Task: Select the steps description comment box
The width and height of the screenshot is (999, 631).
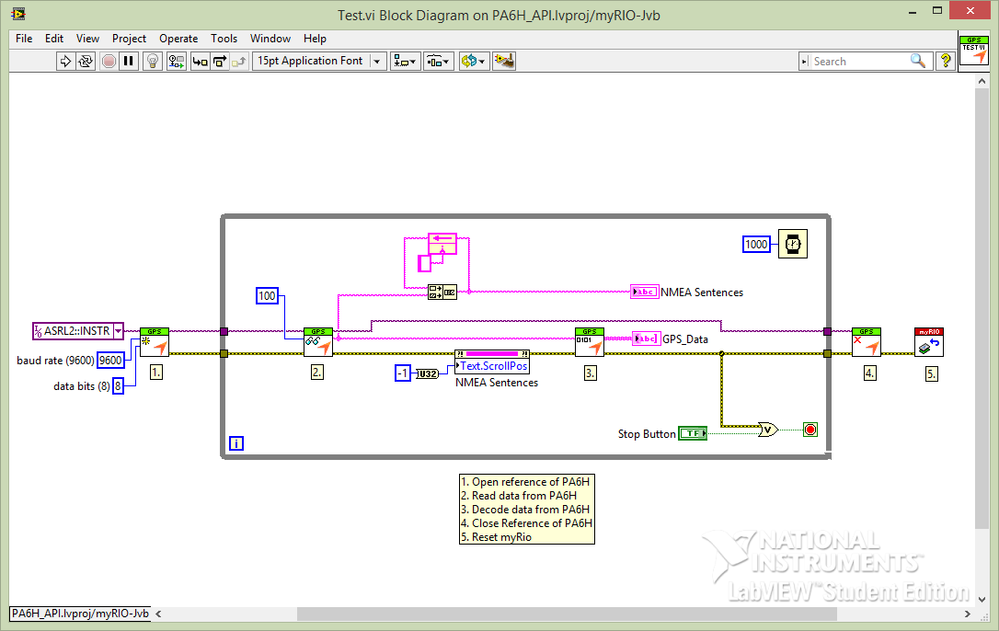Action: pyautogui.click(x=527, y=509)
